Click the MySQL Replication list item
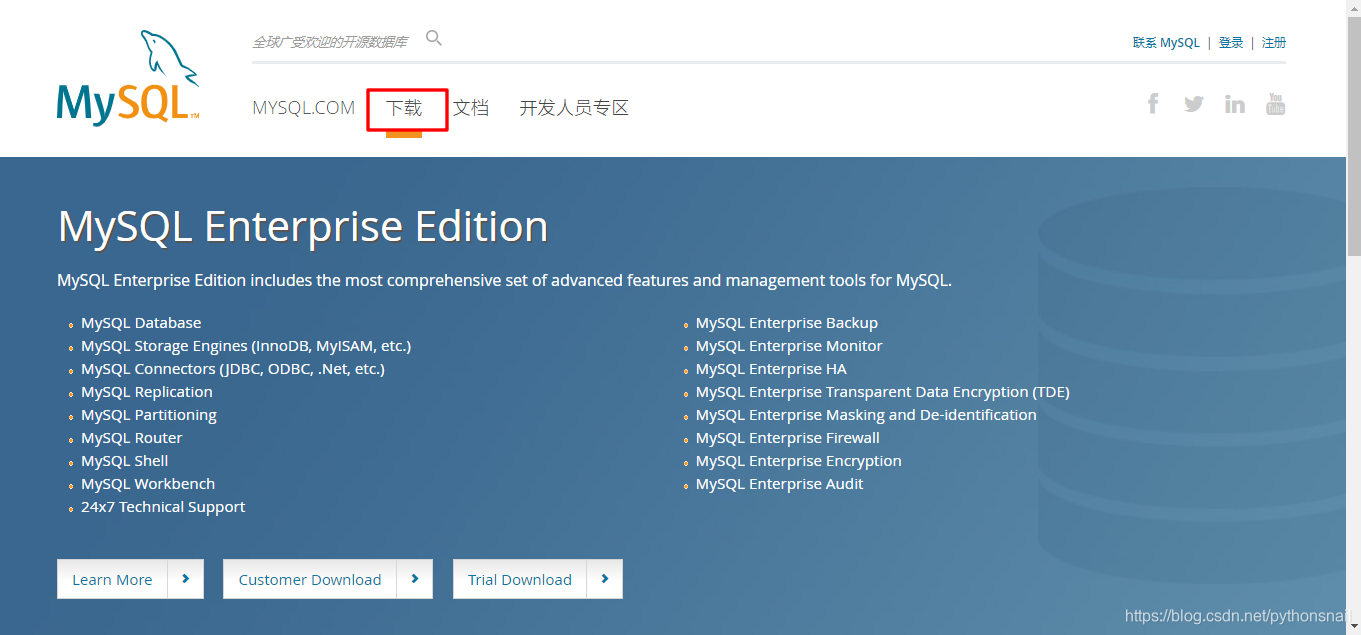 (x=147, y=392)
